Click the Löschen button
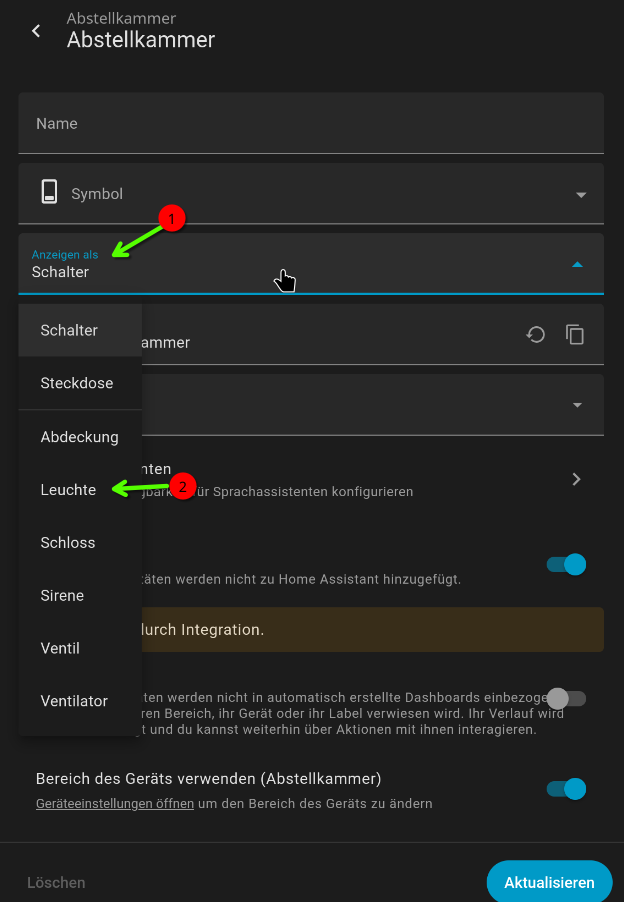The width and height of the screenshot is (624, 902). click(56, 883)
